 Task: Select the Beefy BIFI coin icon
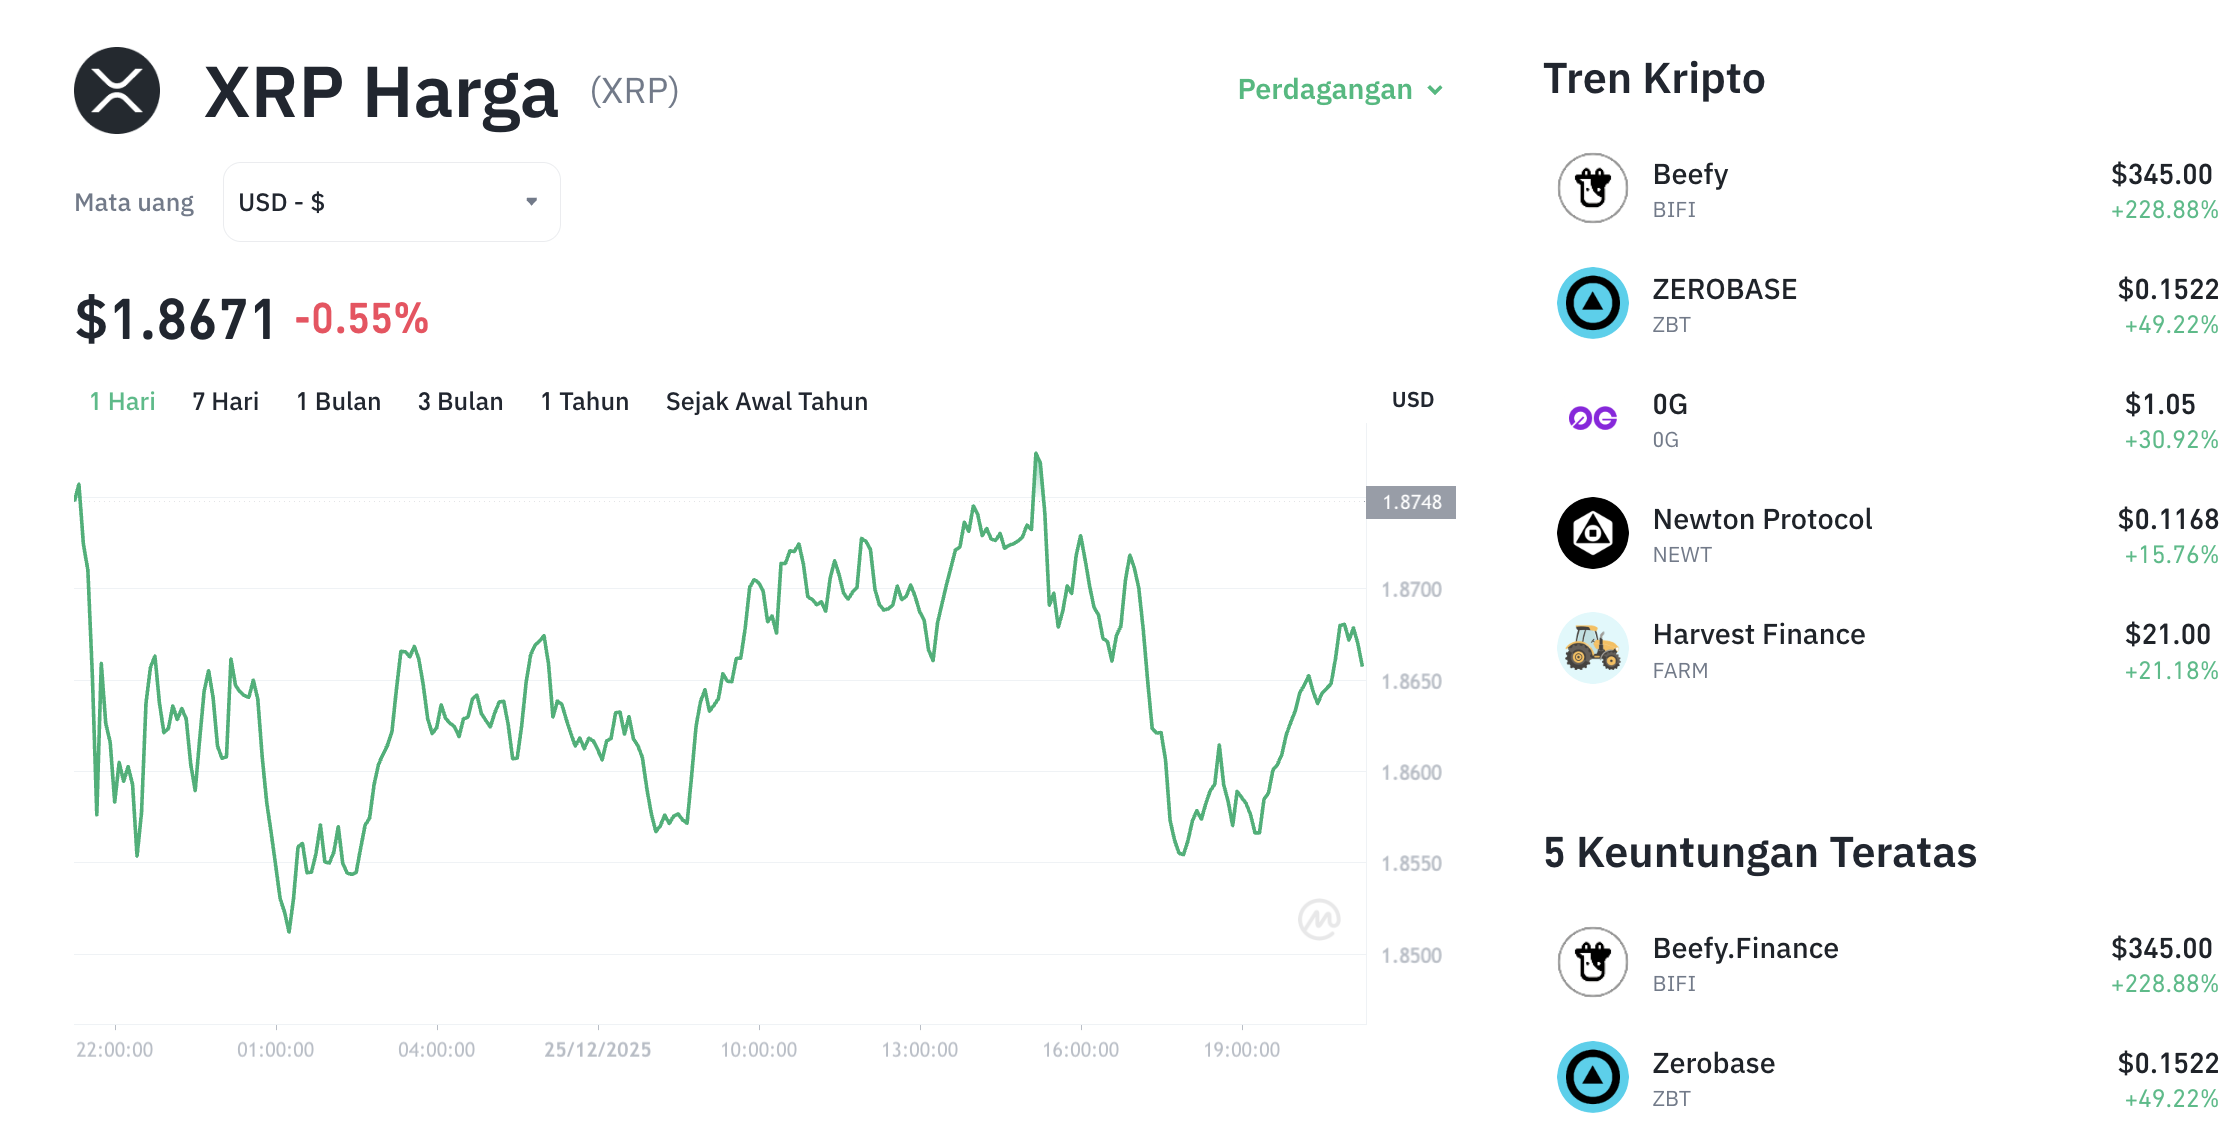(1592, 188)
